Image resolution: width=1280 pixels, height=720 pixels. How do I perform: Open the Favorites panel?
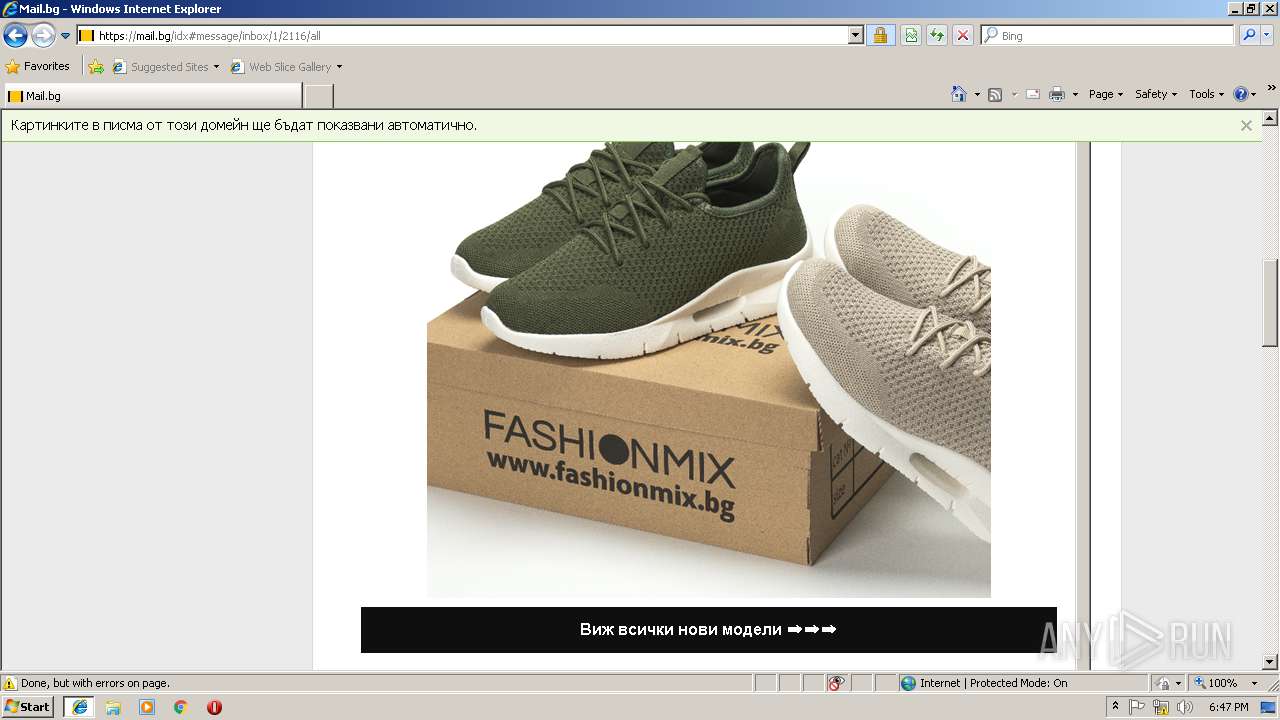pos(38,67)
